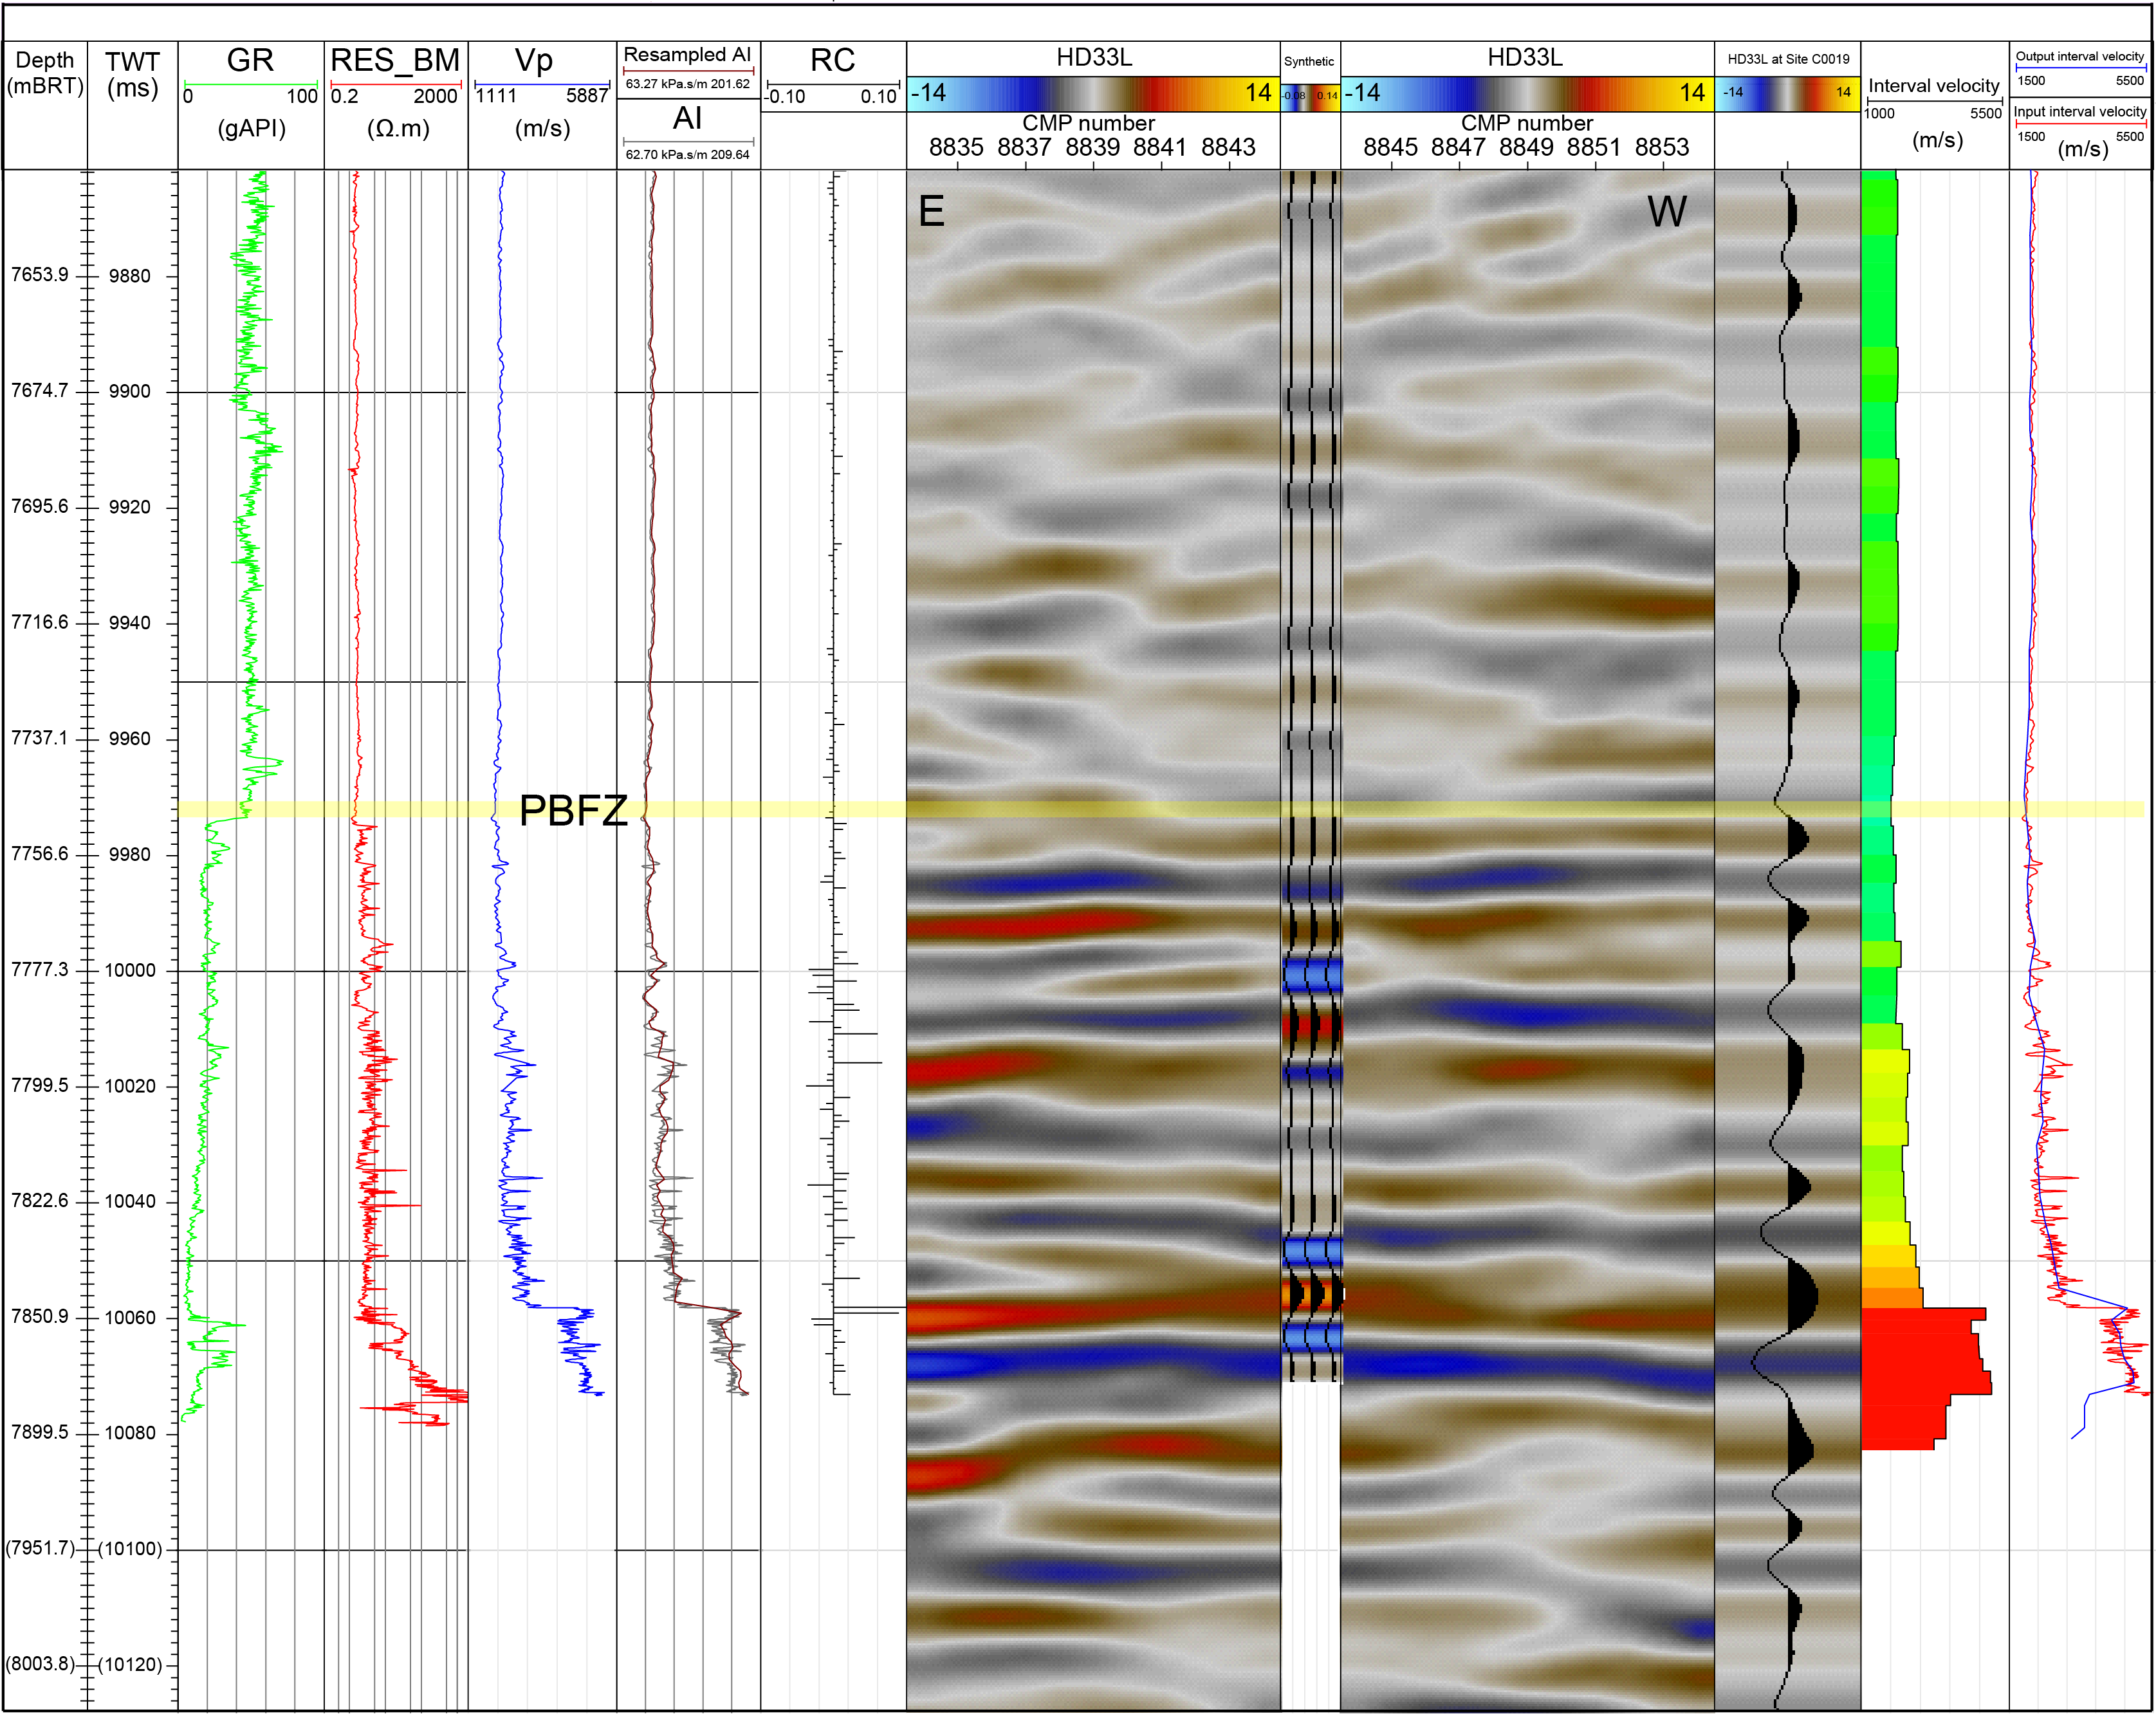This screenshot has width=2156, height=1716.
Task: Click the HD33L at Site C0019 header
Action: point(1788,59)
